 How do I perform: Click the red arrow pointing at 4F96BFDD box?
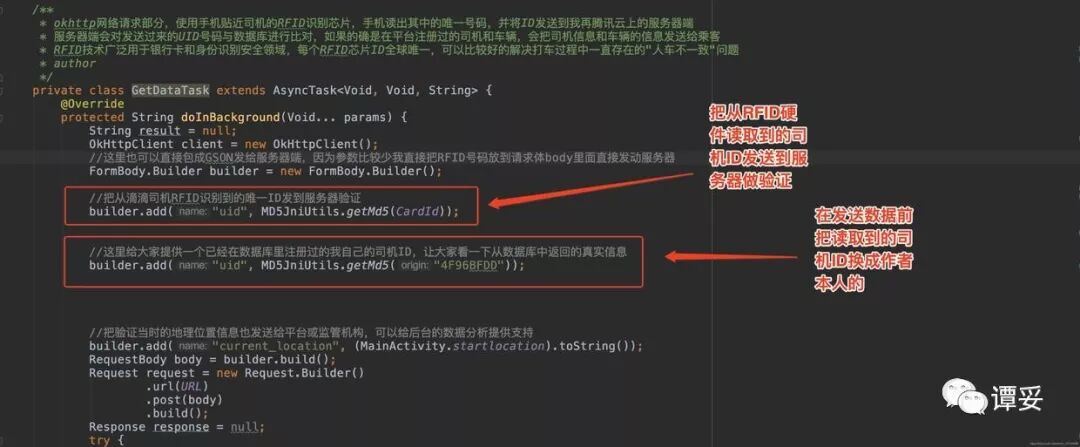click(734, 257)
